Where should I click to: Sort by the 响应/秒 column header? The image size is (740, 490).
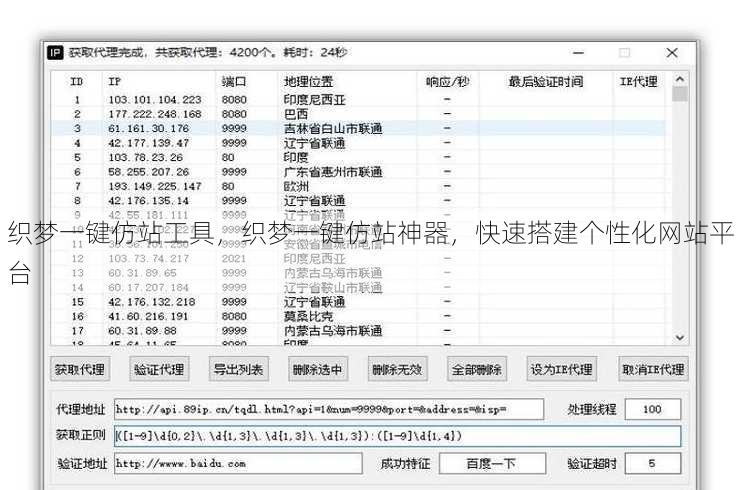(x=447, y=82)
